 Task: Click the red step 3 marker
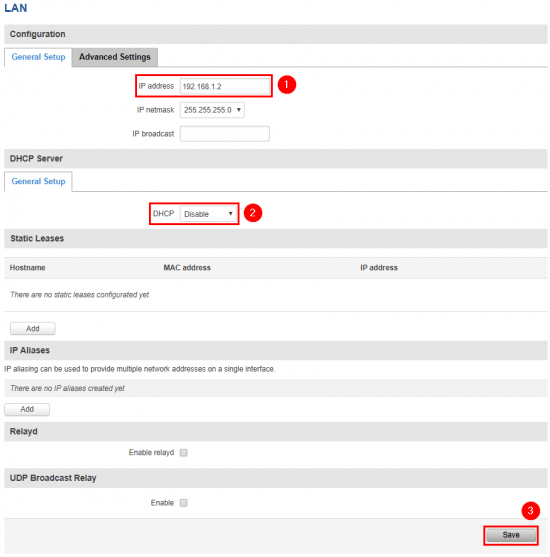pyautogui.click(x=530, y=511)
